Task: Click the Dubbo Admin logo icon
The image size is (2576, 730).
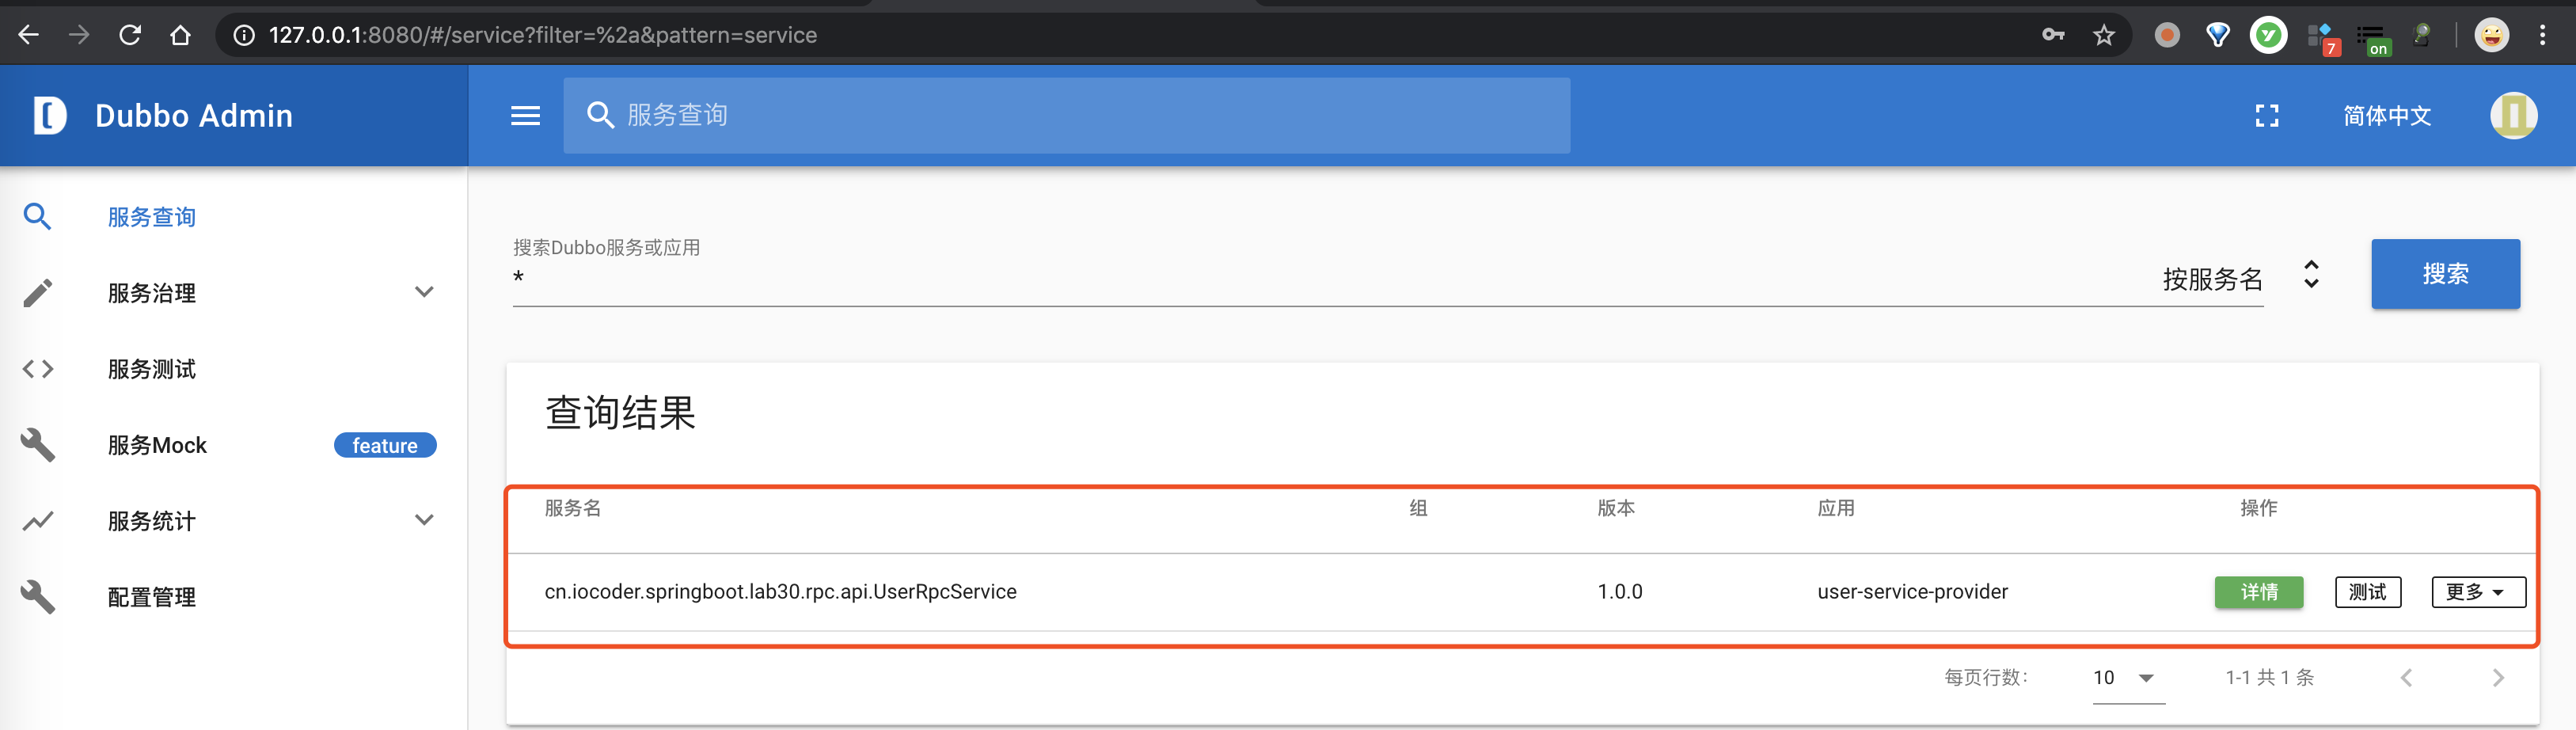Action: click(x=49, y=116)
